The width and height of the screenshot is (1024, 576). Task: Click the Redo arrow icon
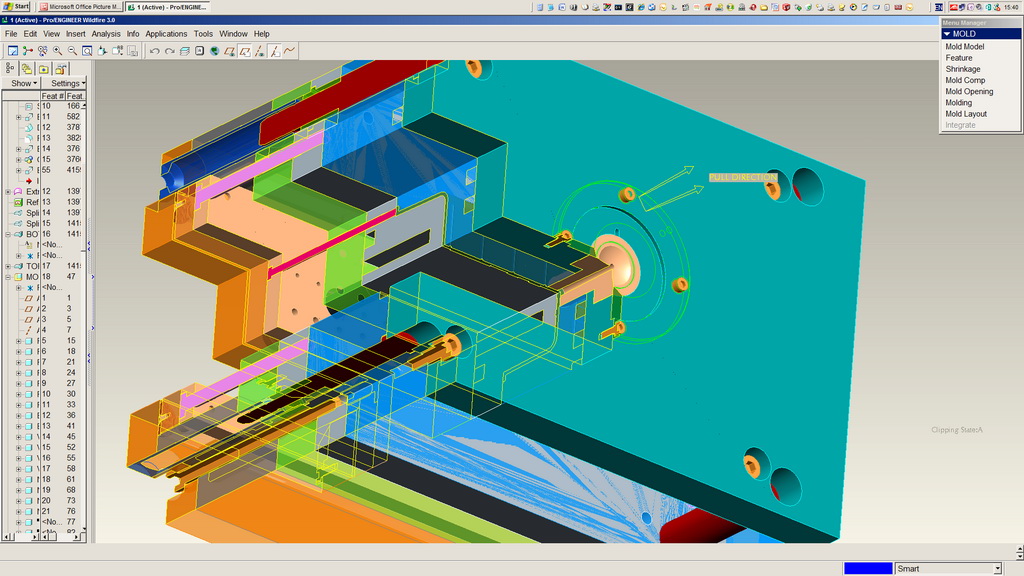tap(169, 51)
